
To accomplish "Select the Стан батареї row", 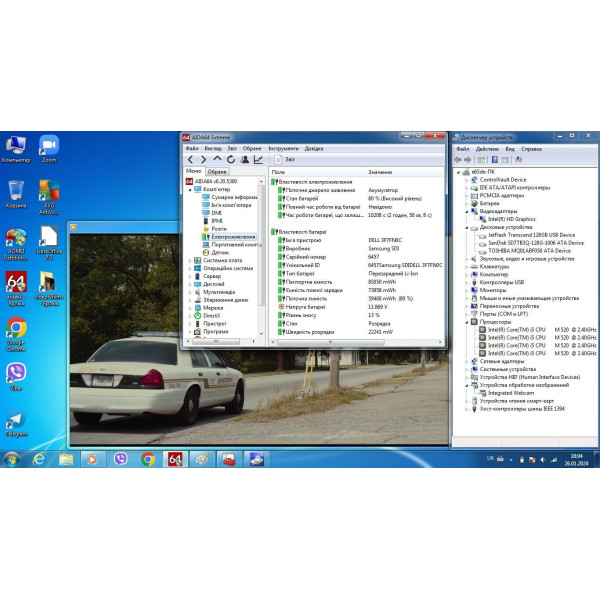I will tap(357, 199).
